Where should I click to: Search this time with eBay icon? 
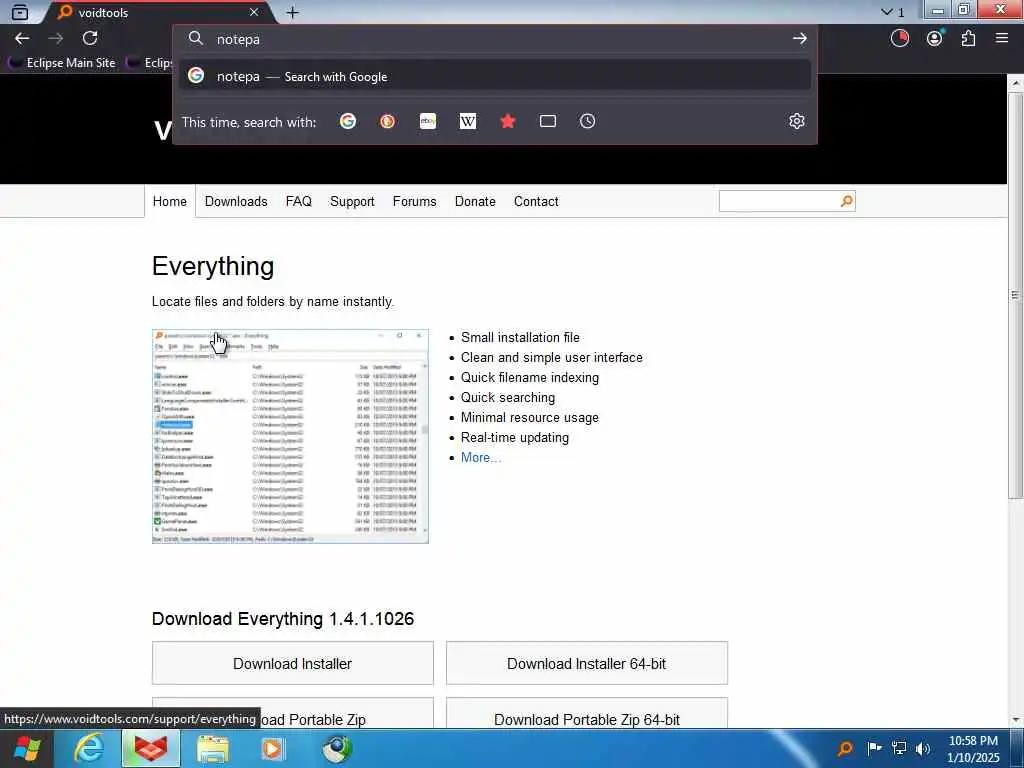[428, 121]
